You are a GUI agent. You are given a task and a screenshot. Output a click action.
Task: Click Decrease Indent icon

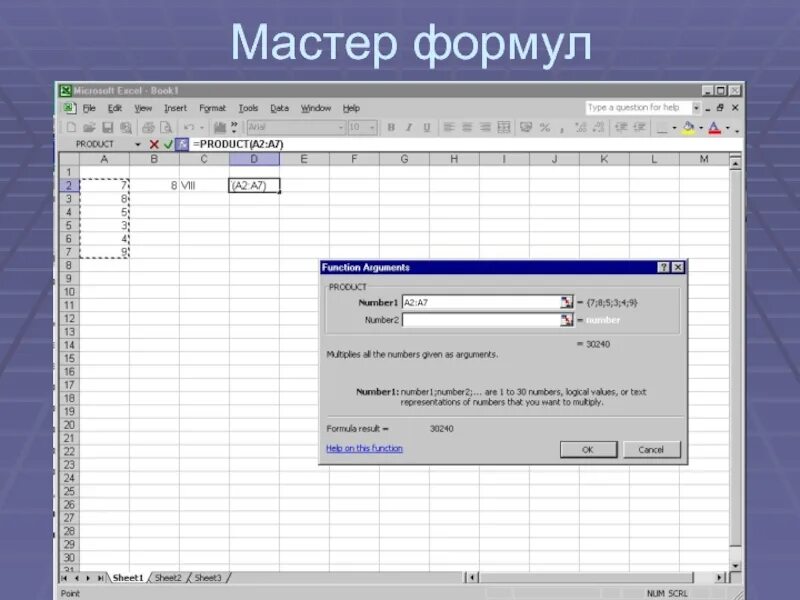coord(621,128)
